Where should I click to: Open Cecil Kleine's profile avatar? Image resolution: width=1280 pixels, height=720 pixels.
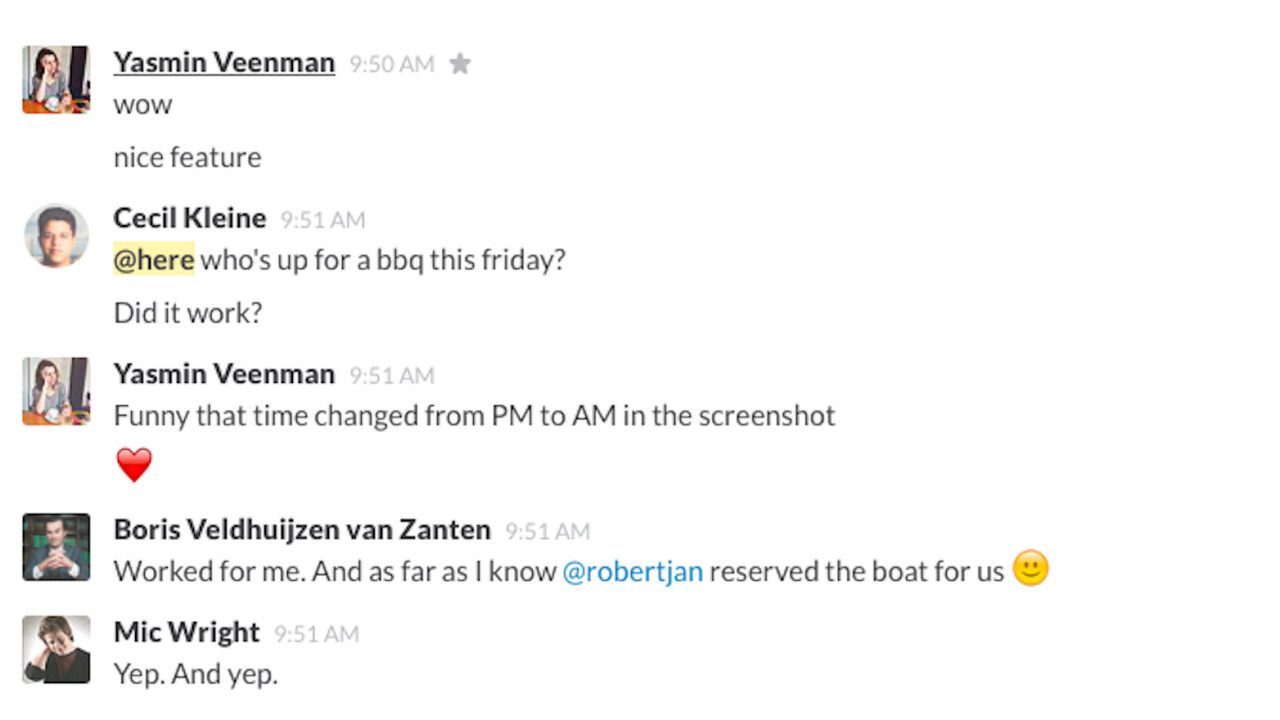click(56, 236)
